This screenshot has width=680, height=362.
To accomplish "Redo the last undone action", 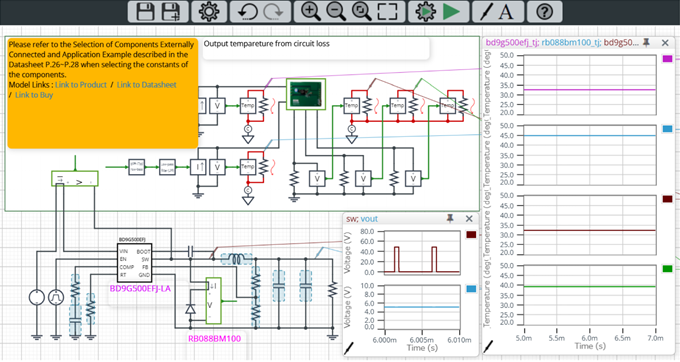I will coord(273,12).
